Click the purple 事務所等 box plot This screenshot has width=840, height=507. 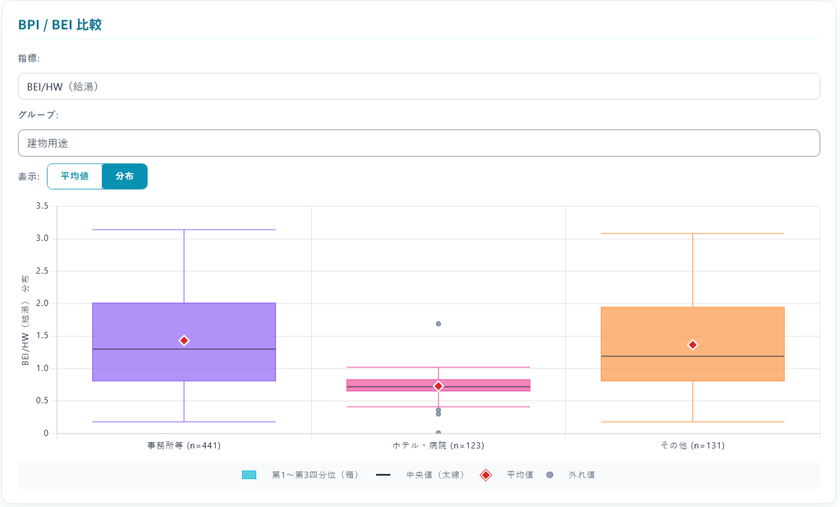pyautogui.click(x=184, y=342)
